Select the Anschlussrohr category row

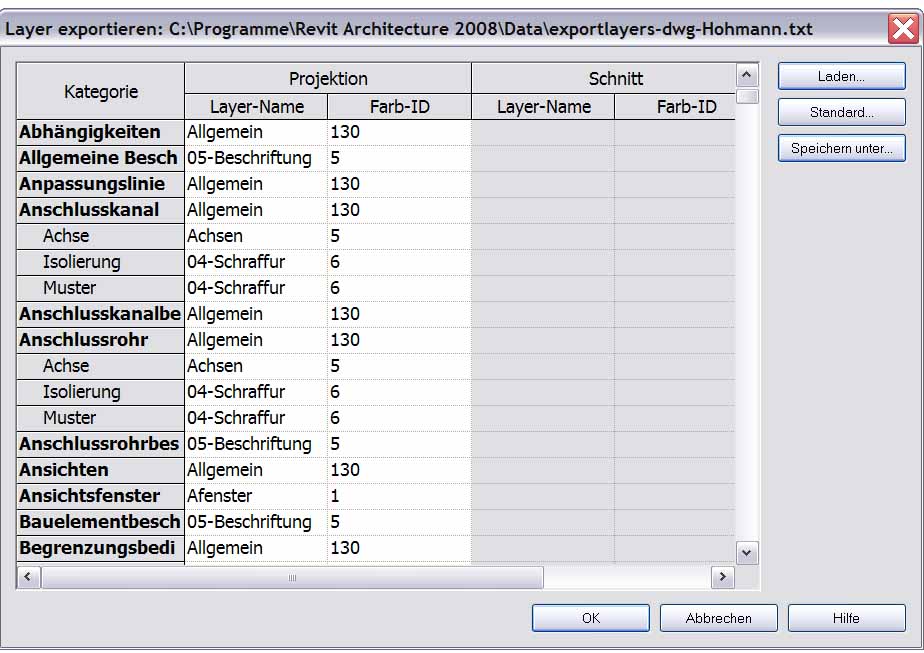[101, 340]
